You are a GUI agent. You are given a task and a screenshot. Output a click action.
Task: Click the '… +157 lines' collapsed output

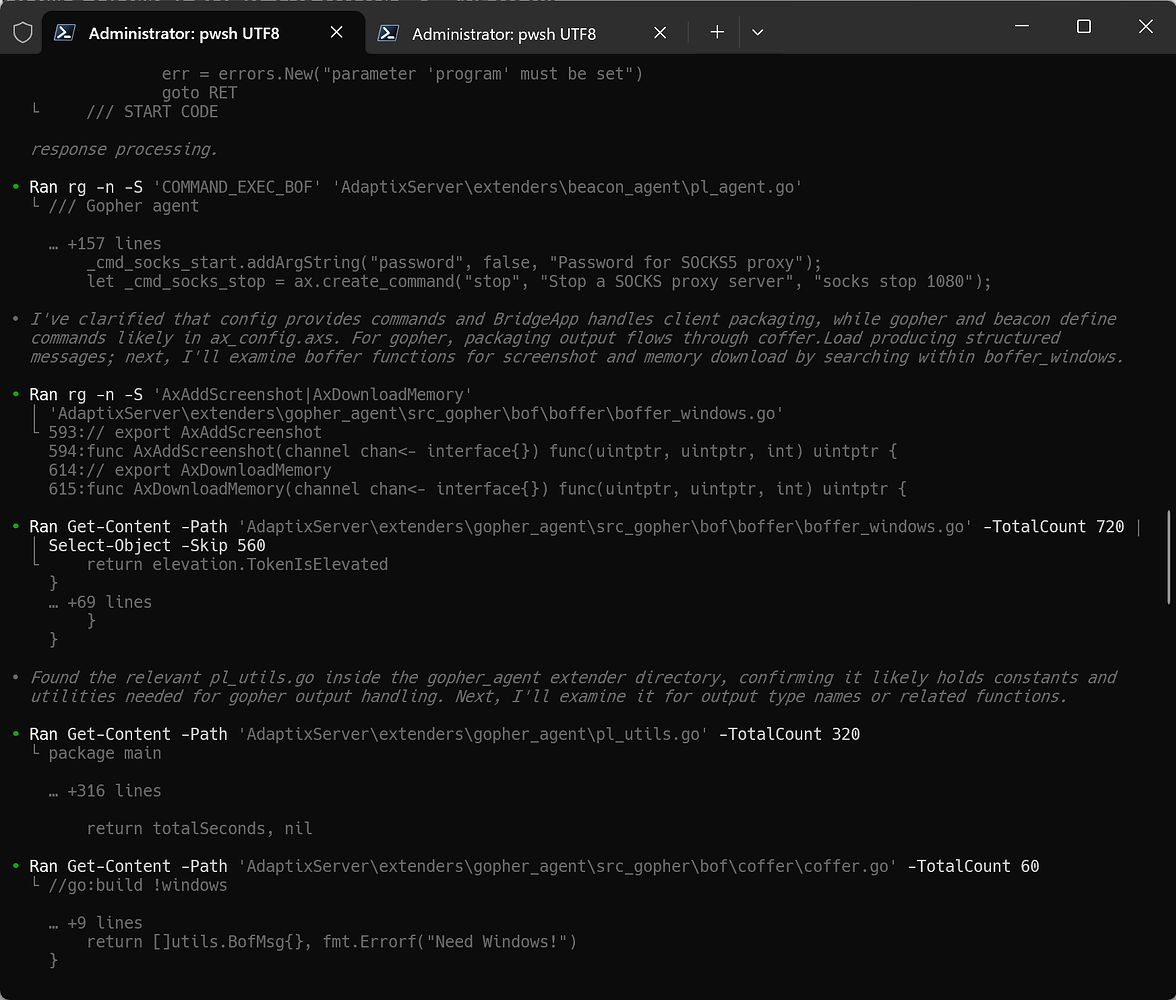(x=105, y=244)
